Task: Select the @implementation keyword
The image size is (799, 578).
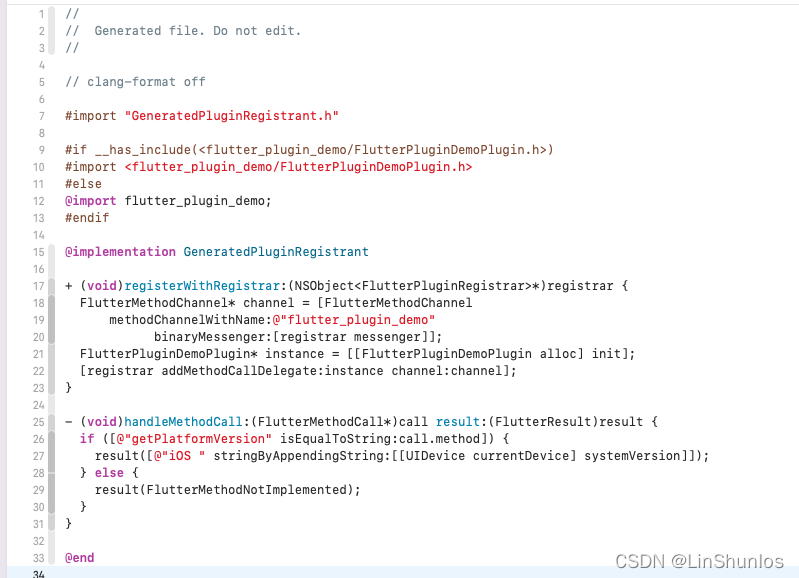Action: [120, 252]
